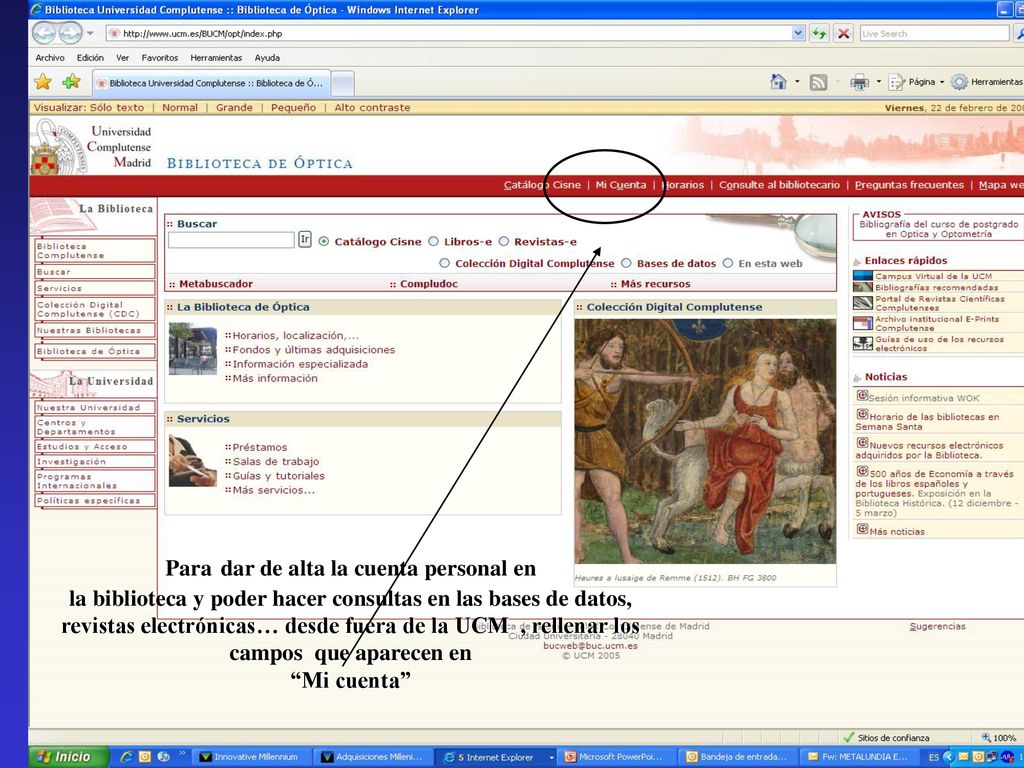The width and height of the screenshot is (1024, 768).
Task: Stop loading with the red X icon
Action: pos(843,33)
